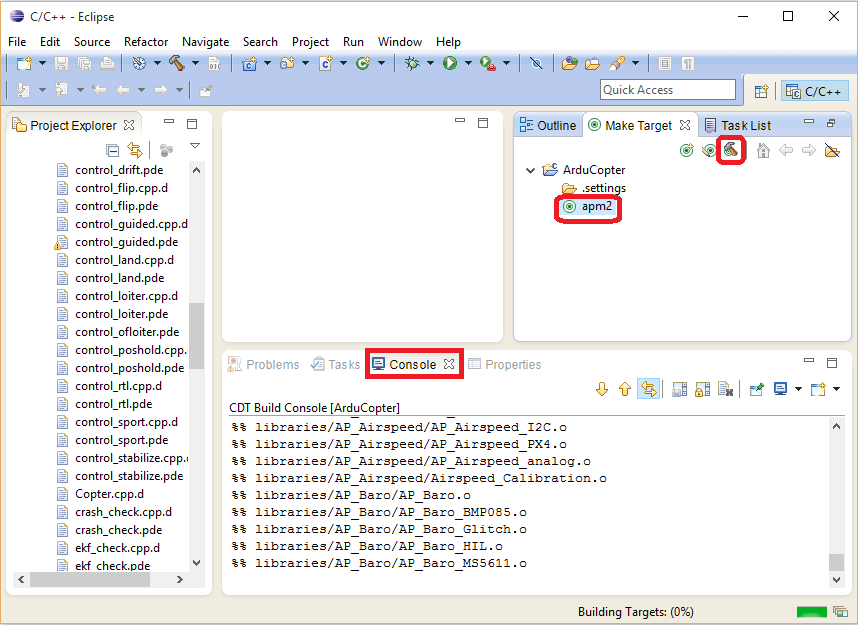The image size is (858, 625).
Task: Collapse all in Project Explorer
Action: click(x=113, y=150)
